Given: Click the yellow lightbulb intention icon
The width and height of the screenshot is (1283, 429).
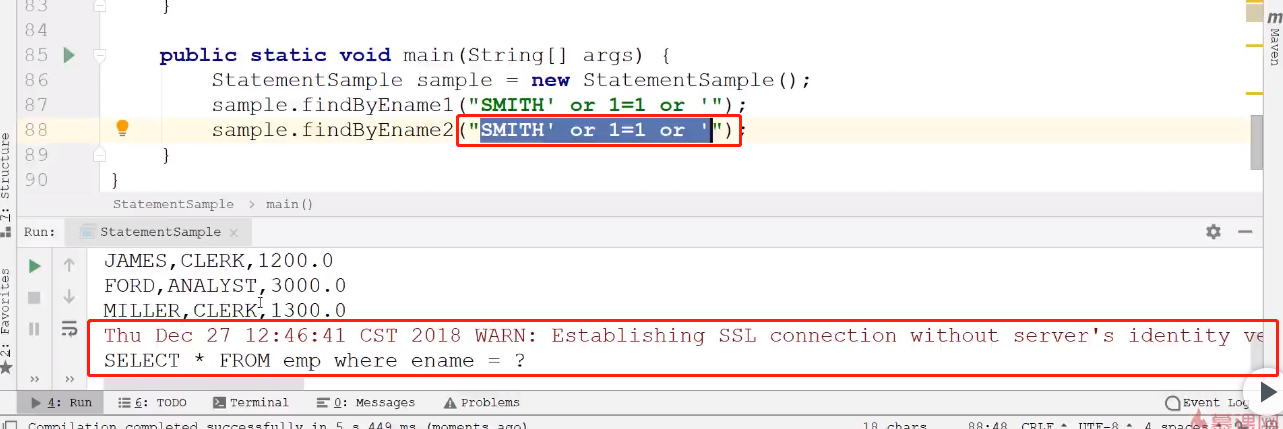Looking at the screenshot, I should [x=122, y=128].
